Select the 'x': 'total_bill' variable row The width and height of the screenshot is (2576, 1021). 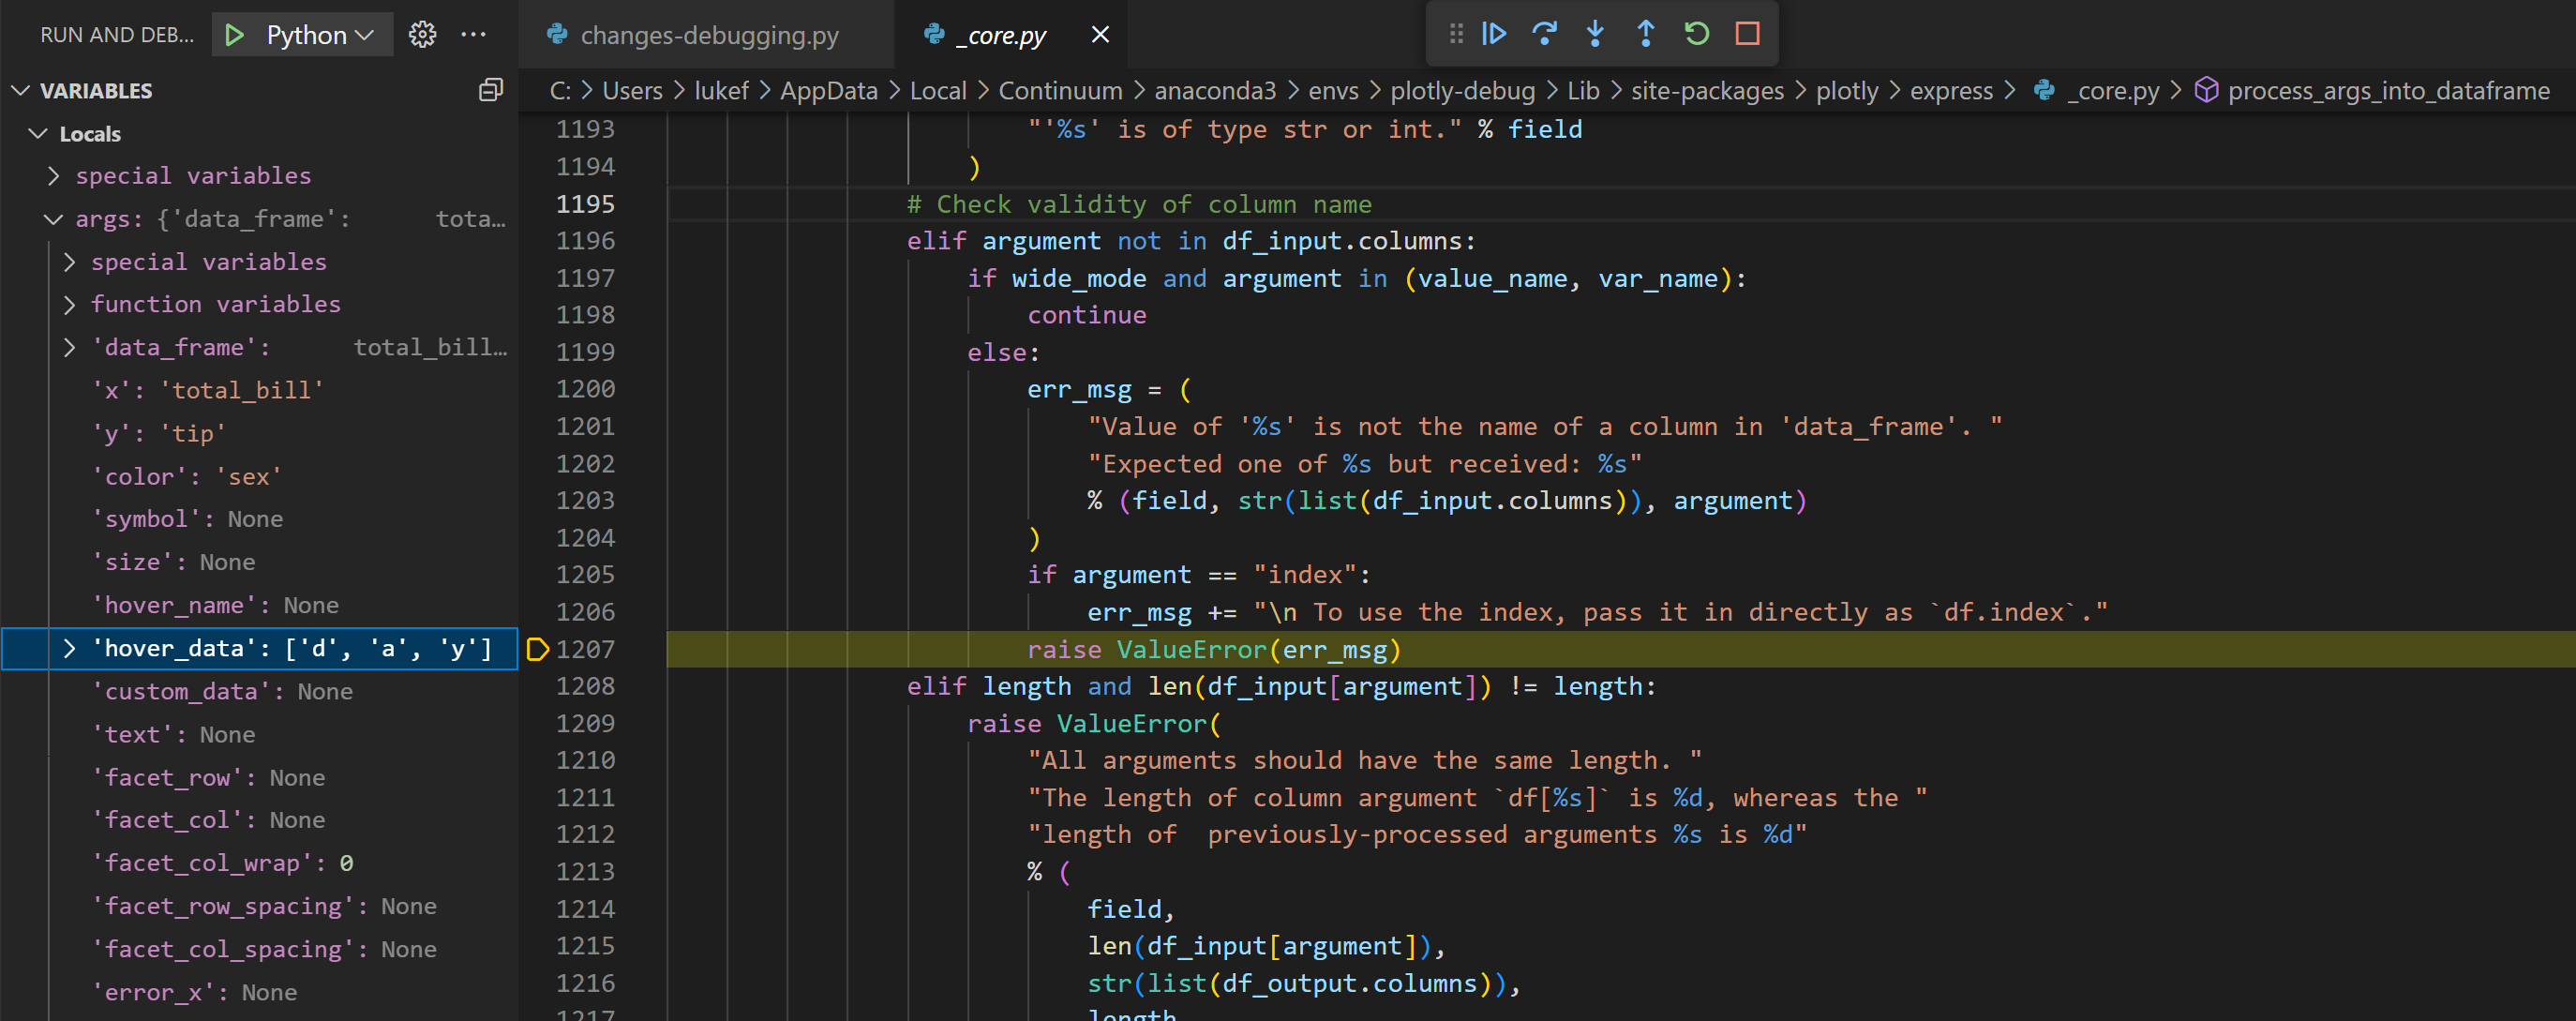pos(260,390)
